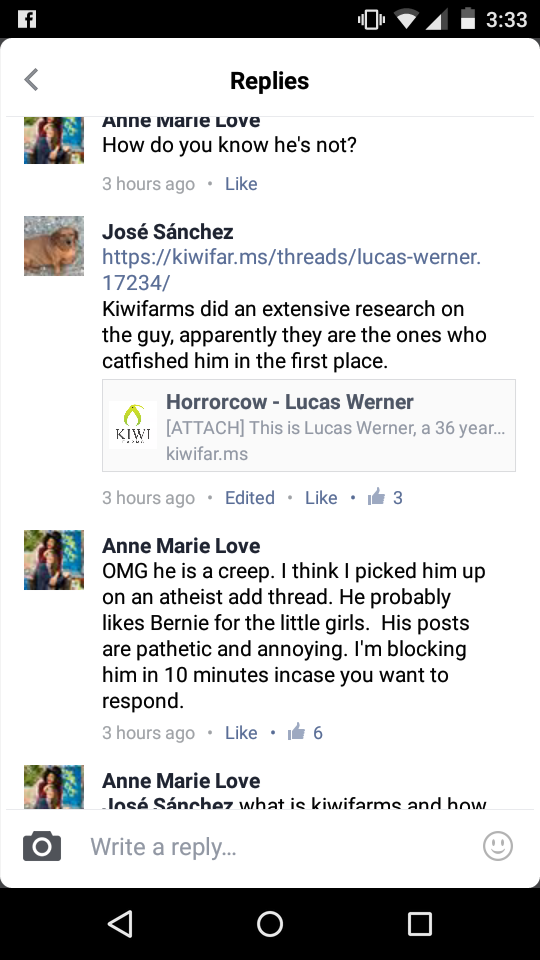The height and width of the screenshot is (960, 540).
Task: Open José Sánchez's profile name
Action: click(x=168, y=231)
